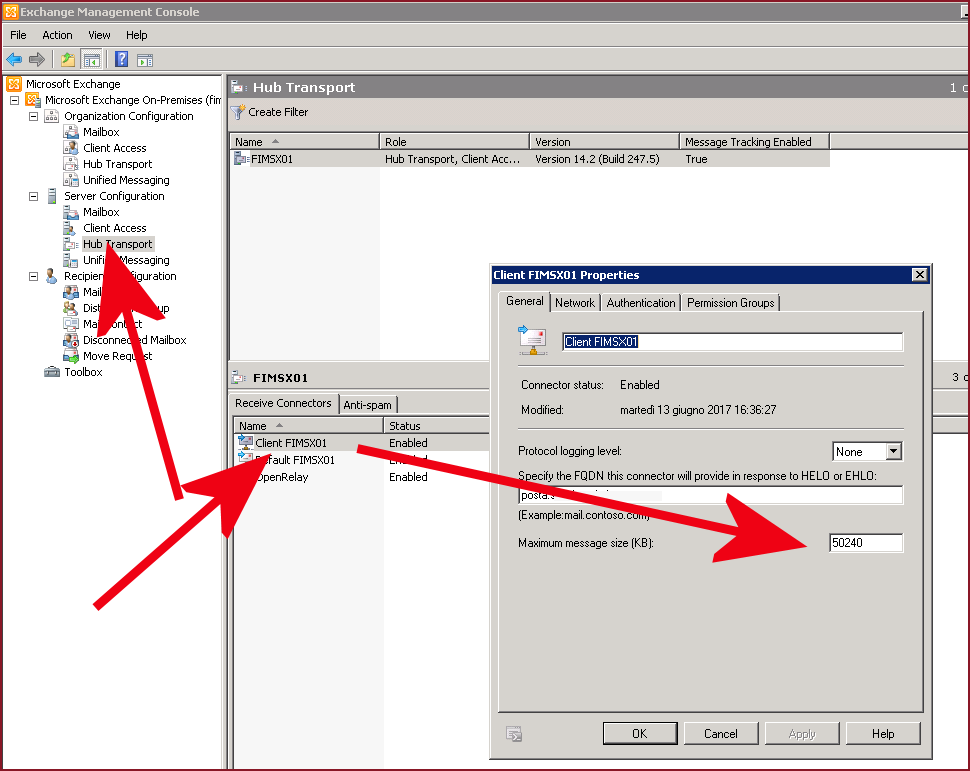This screenshot has width=970, height=771.
Task: Toggle the Show/Hide Action Pane icon
Action: pyautogui.click(x=145, y=60)
